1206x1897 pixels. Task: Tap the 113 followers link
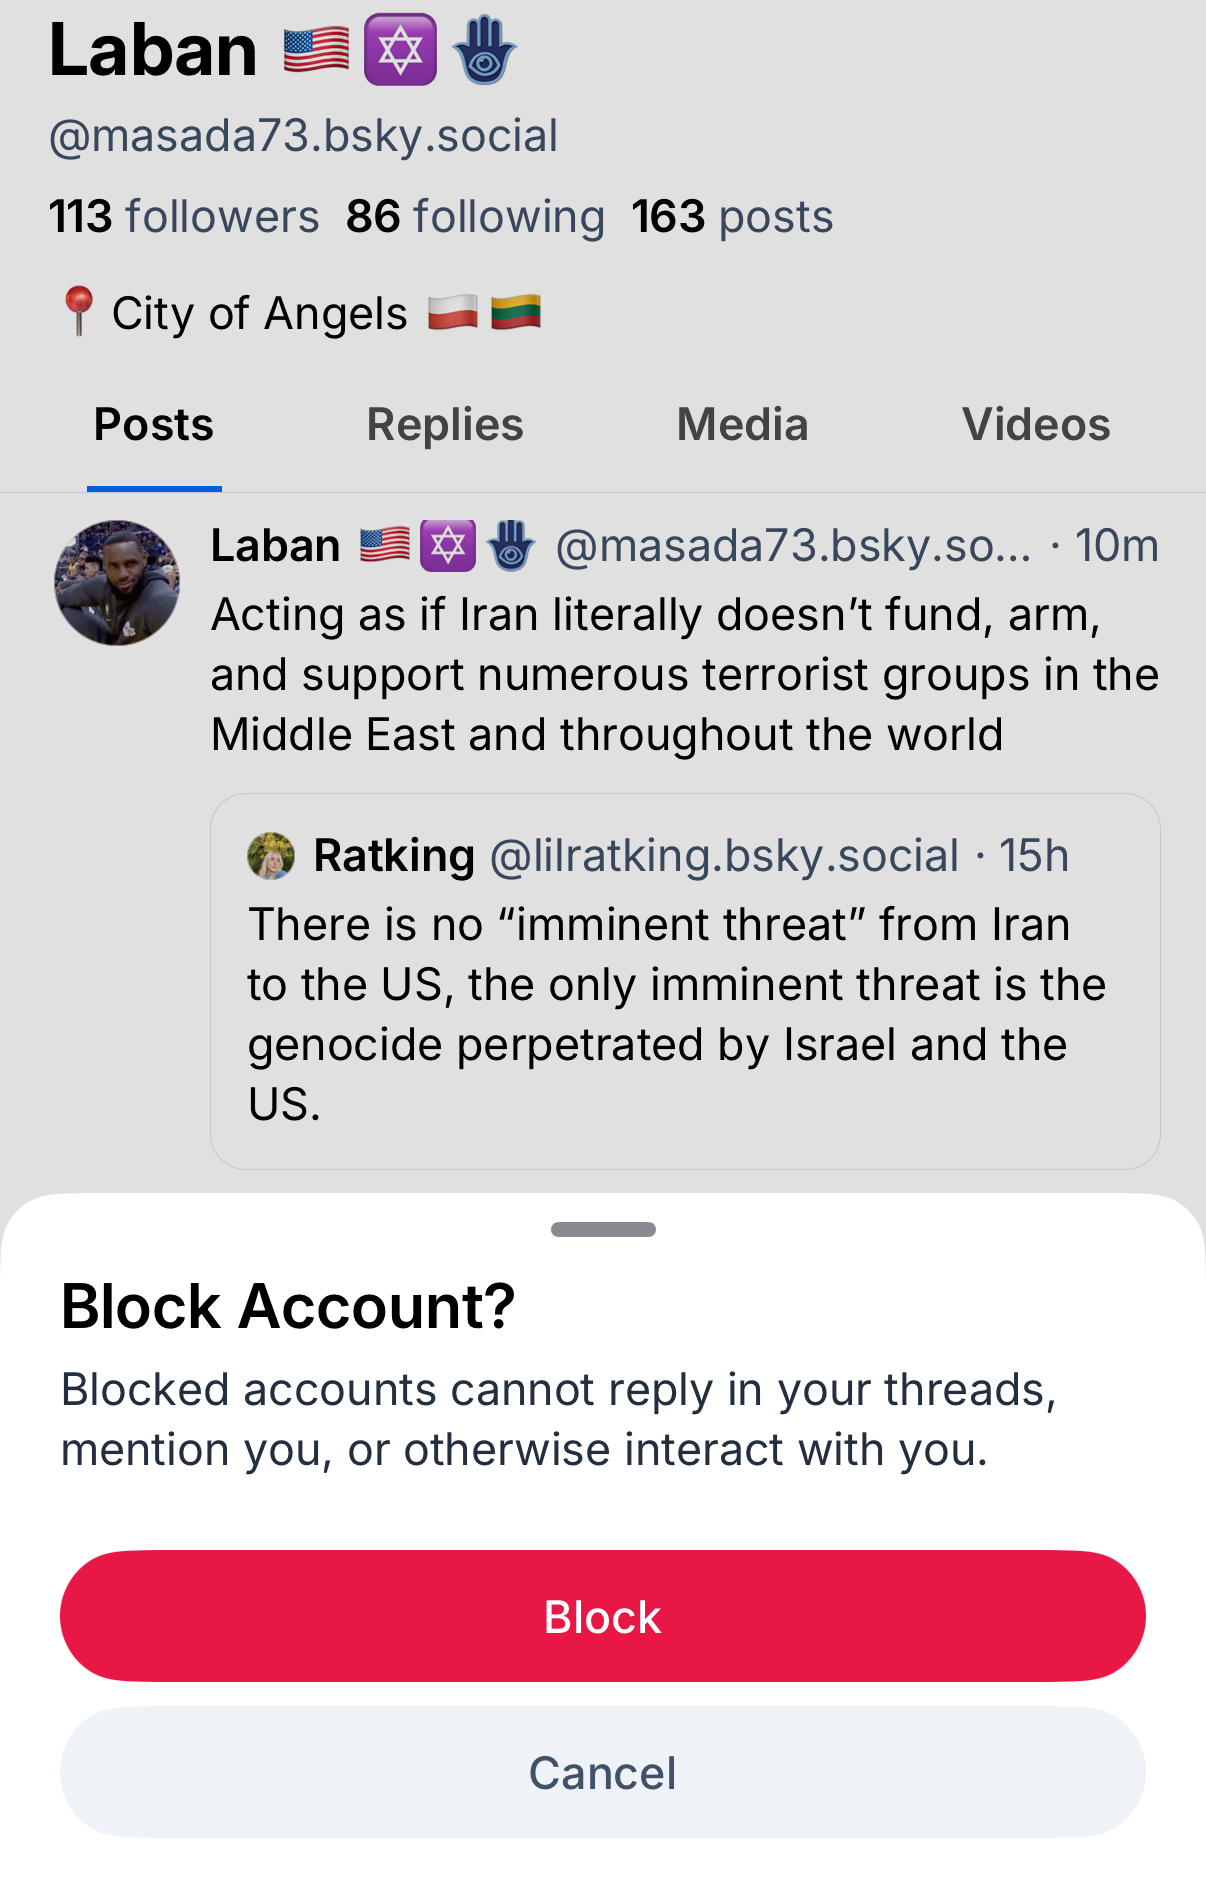pyautogui.click(x=184, y=217)
